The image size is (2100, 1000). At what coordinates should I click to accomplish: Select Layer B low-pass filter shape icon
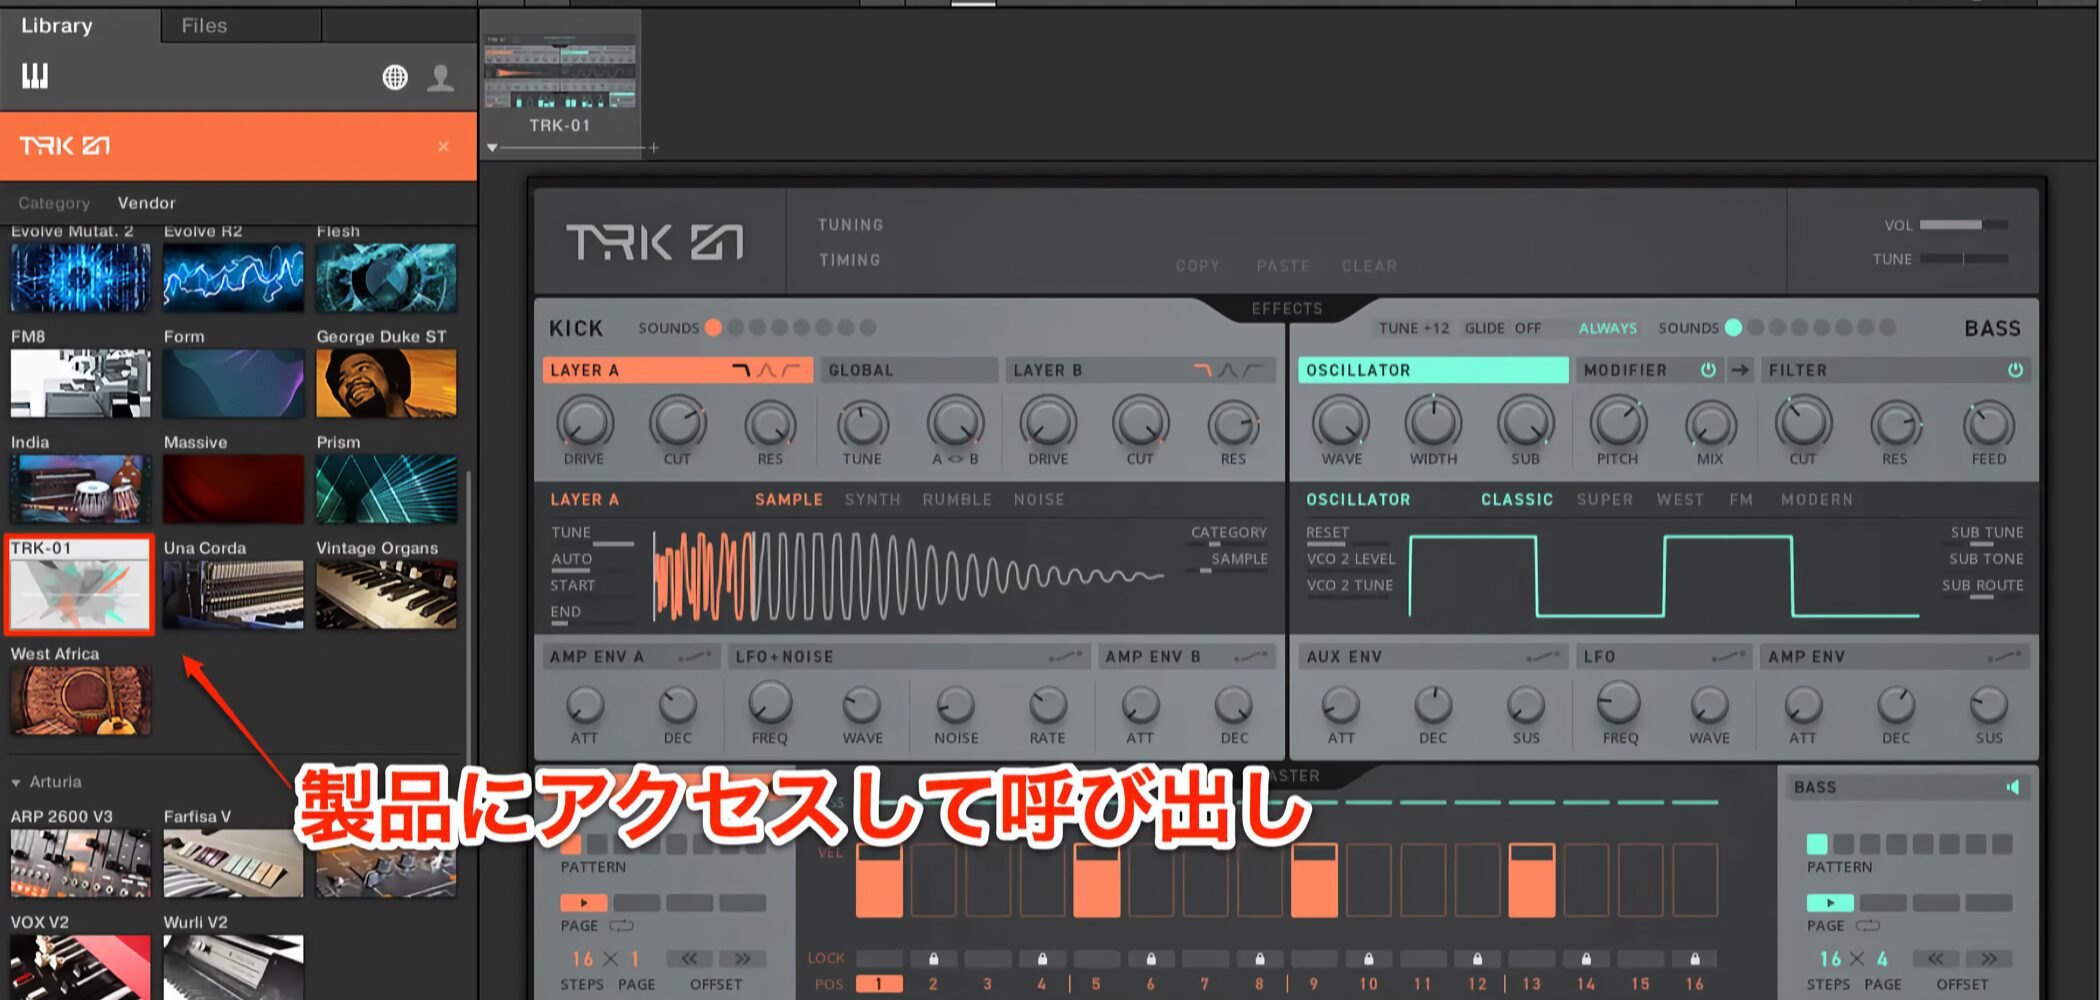tap(1203, 370)
